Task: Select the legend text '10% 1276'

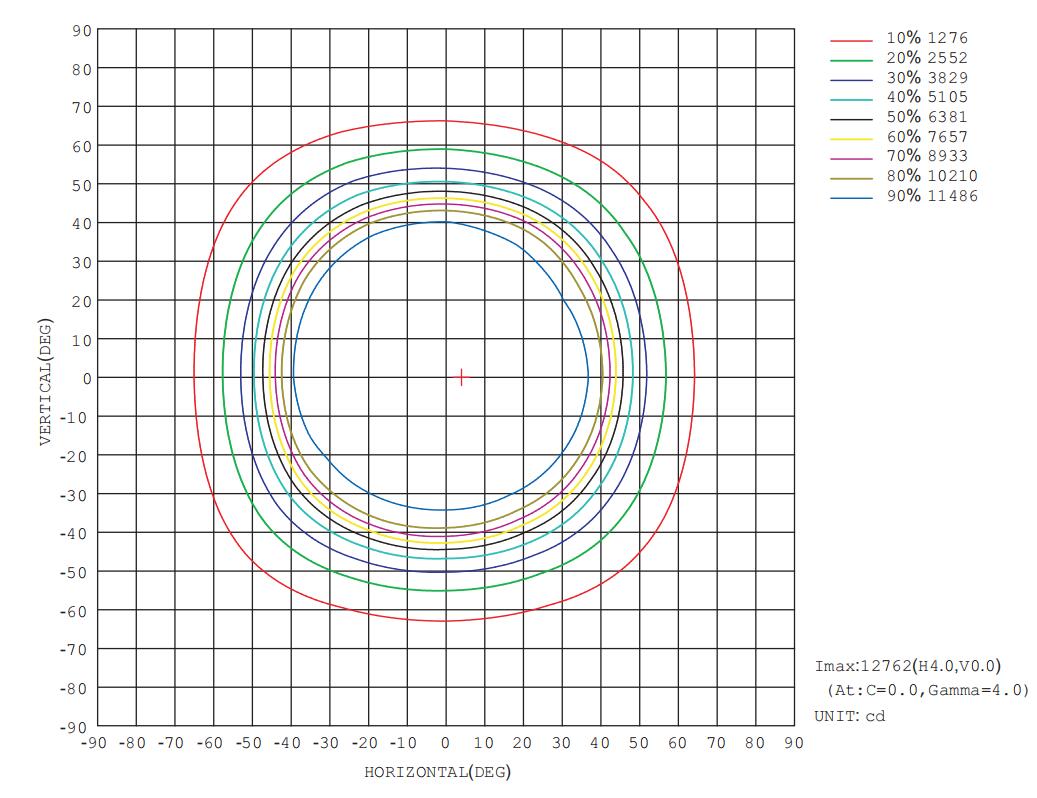Action: 927,38
